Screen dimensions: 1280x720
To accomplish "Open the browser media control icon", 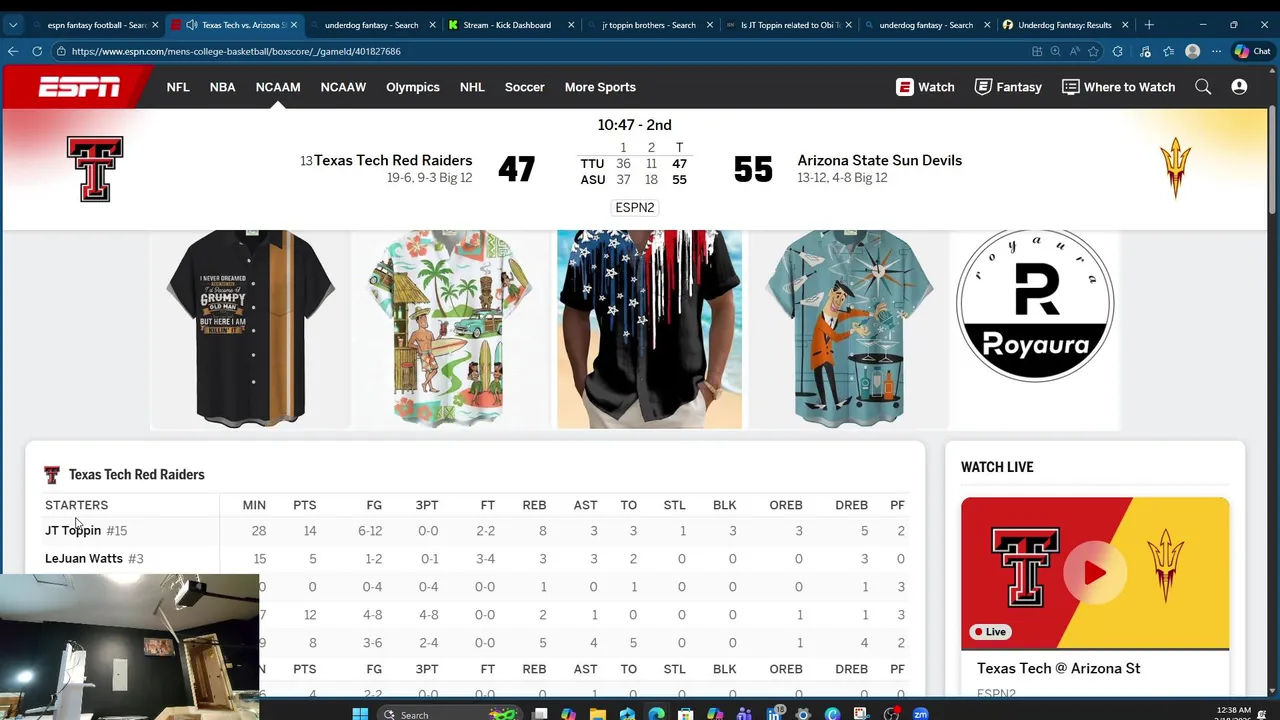I will point(1145,51).
